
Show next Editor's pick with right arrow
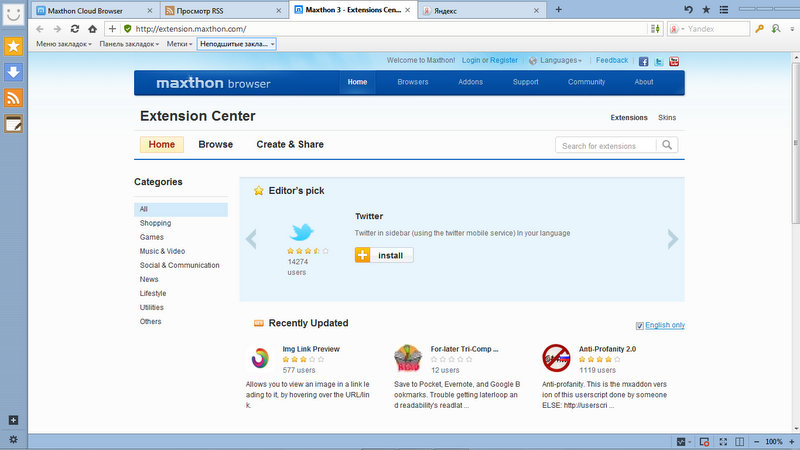point(673,239)
